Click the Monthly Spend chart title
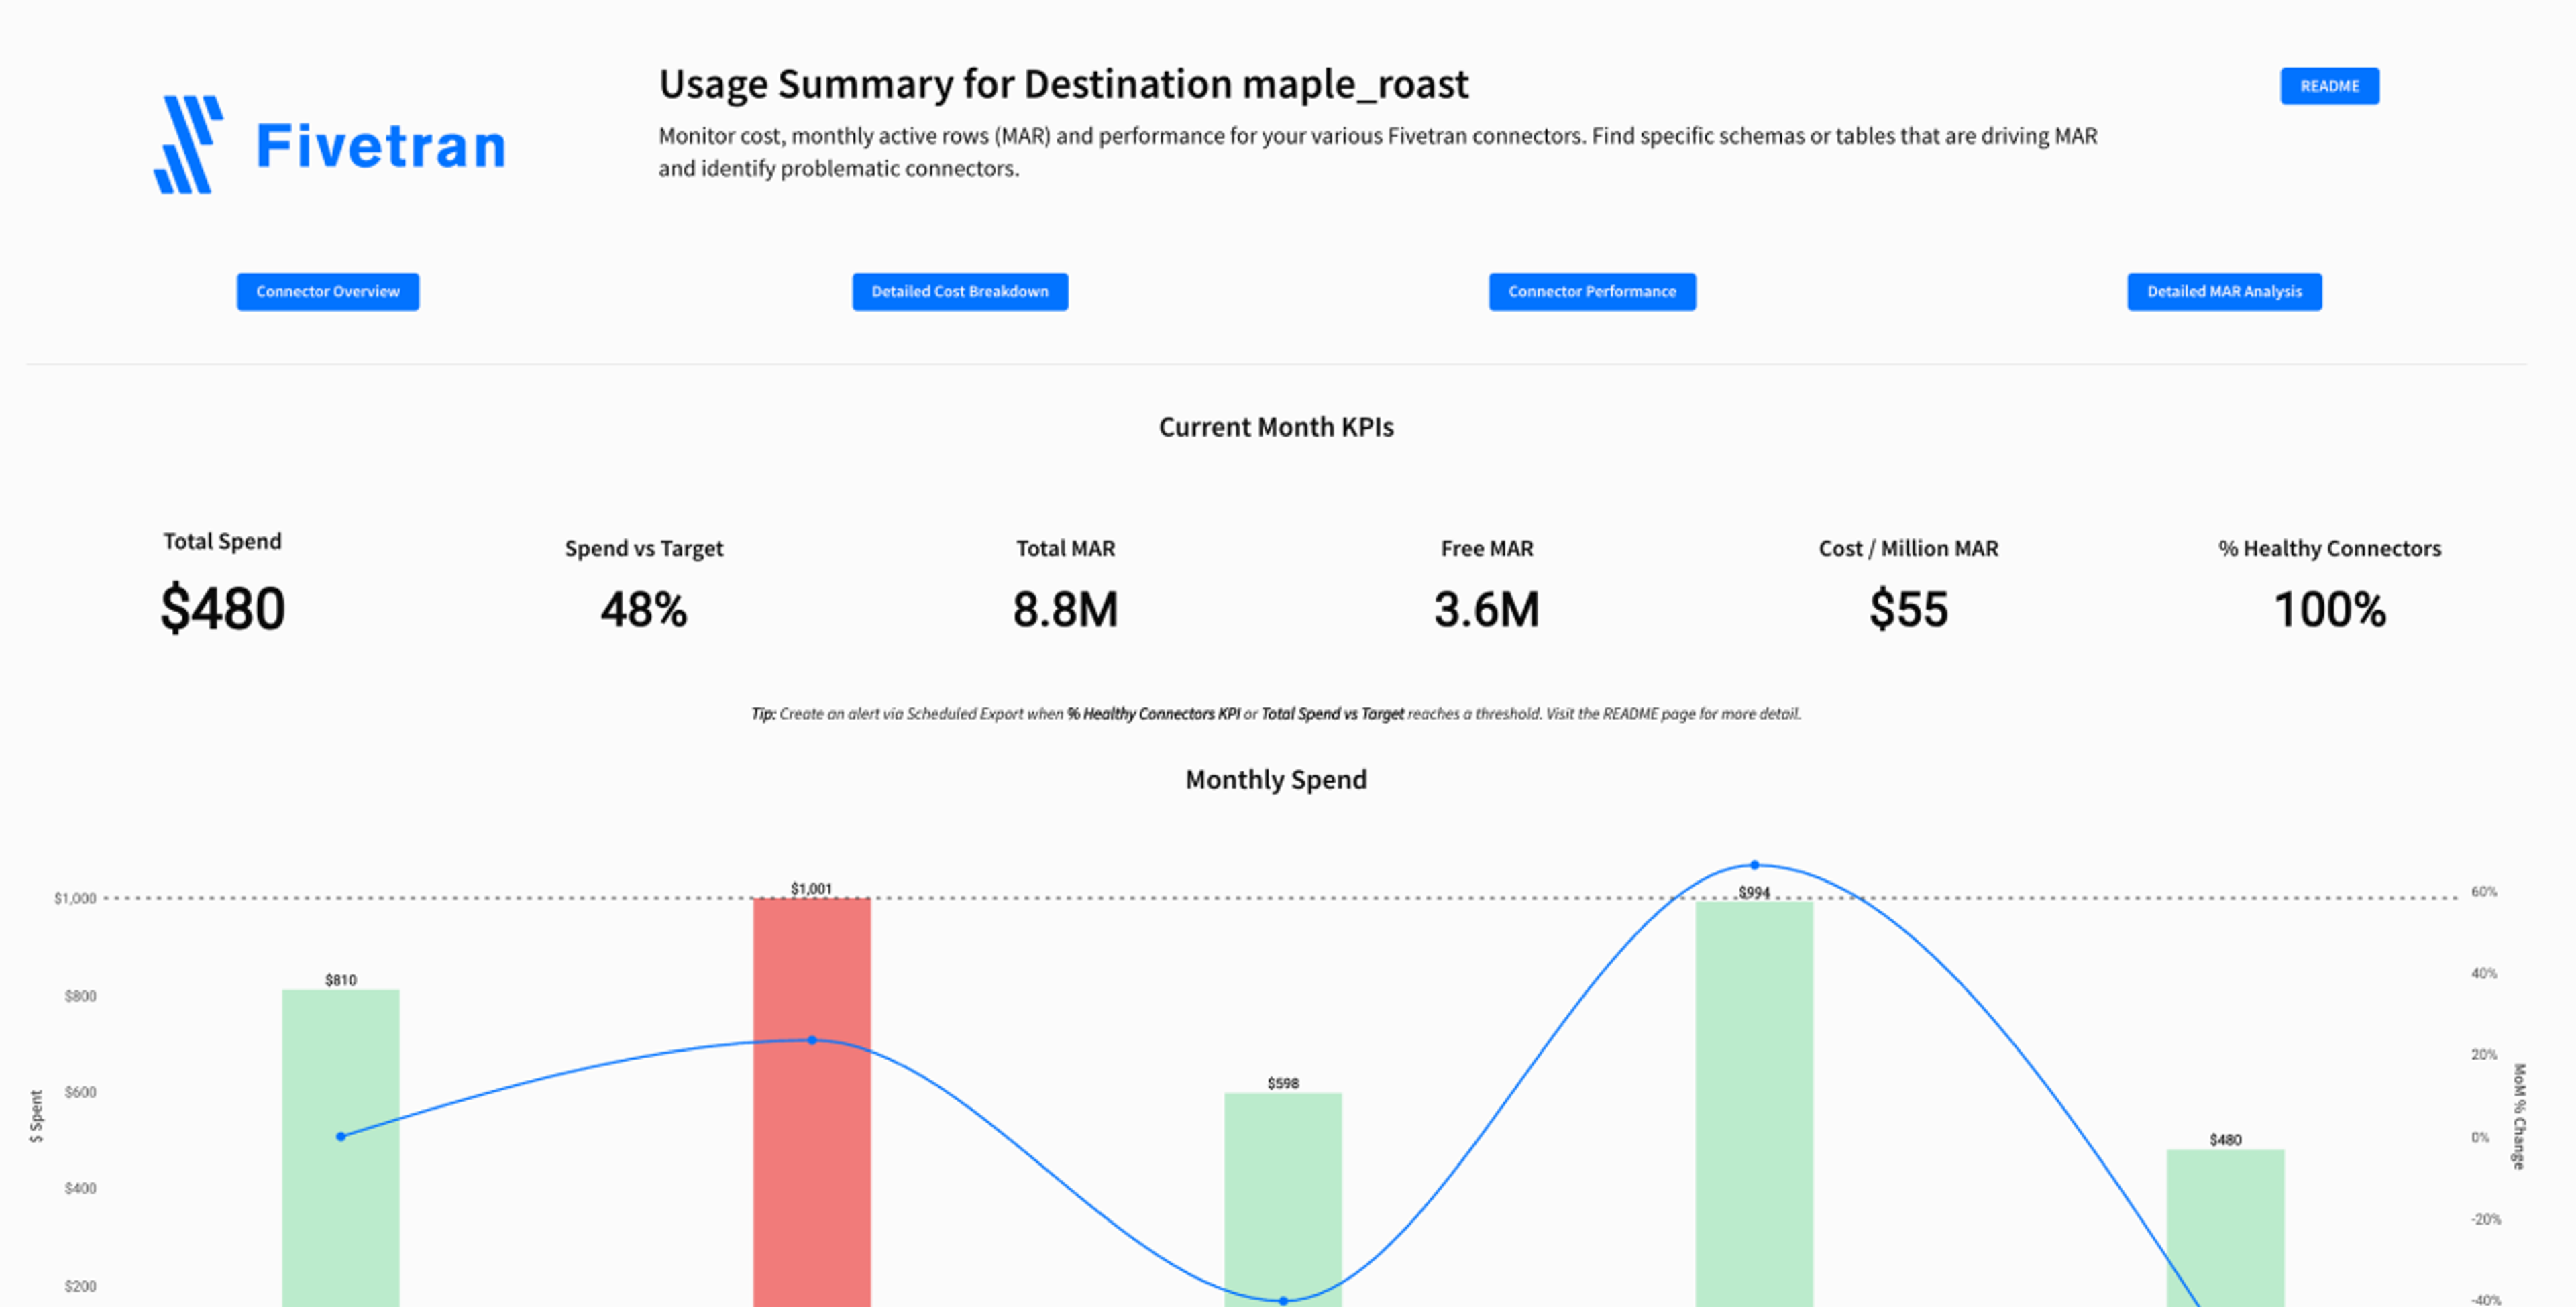The height and width of the screenshot is (1307, 2576). click(1276, 779)
